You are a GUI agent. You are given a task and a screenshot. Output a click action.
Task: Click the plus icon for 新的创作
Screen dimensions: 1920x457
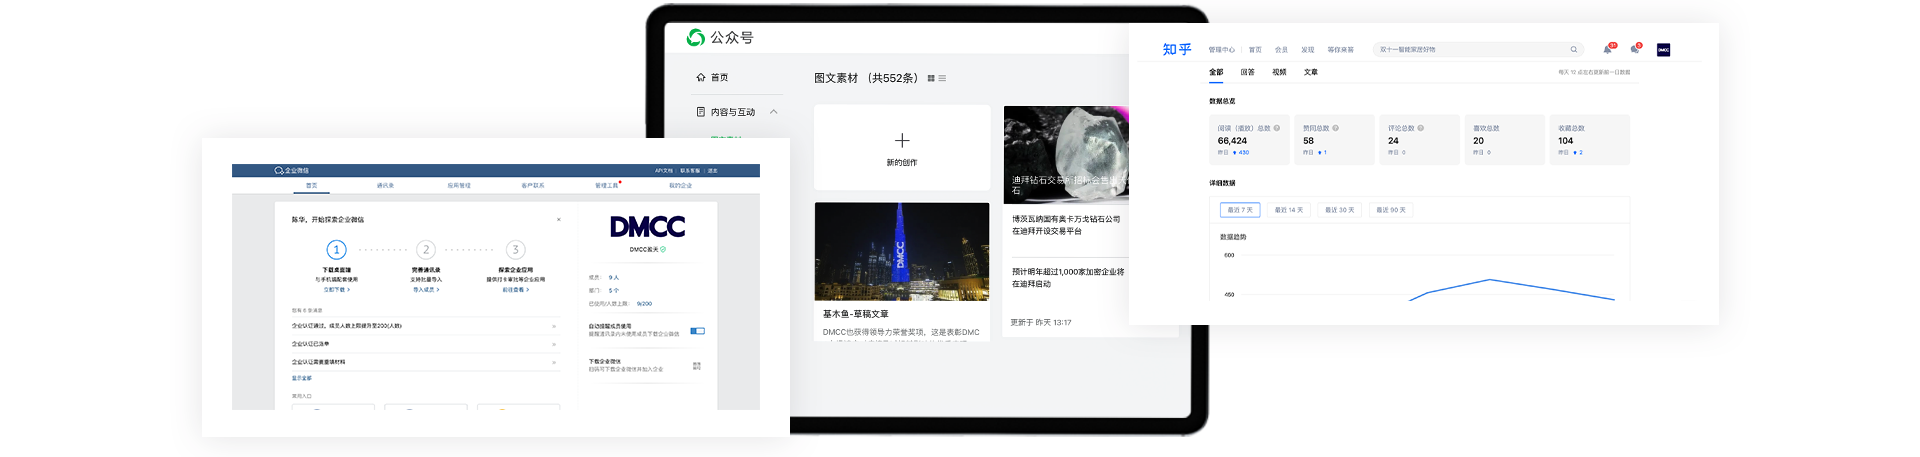(902, 141)
